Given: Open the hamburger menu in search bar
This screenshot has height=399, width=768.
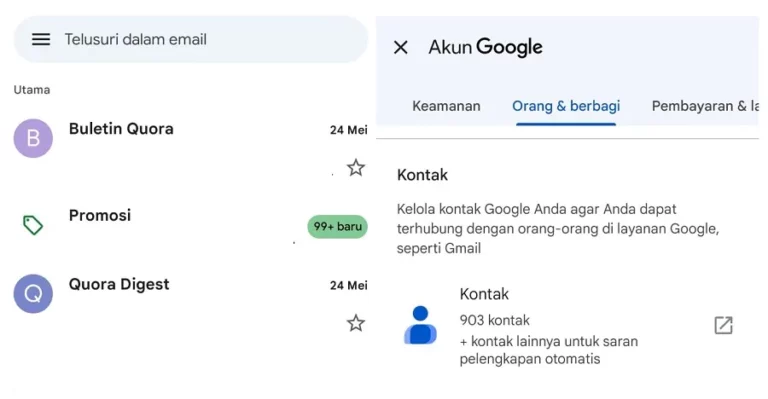Looking at the screenshot, I should coord(41,39).
